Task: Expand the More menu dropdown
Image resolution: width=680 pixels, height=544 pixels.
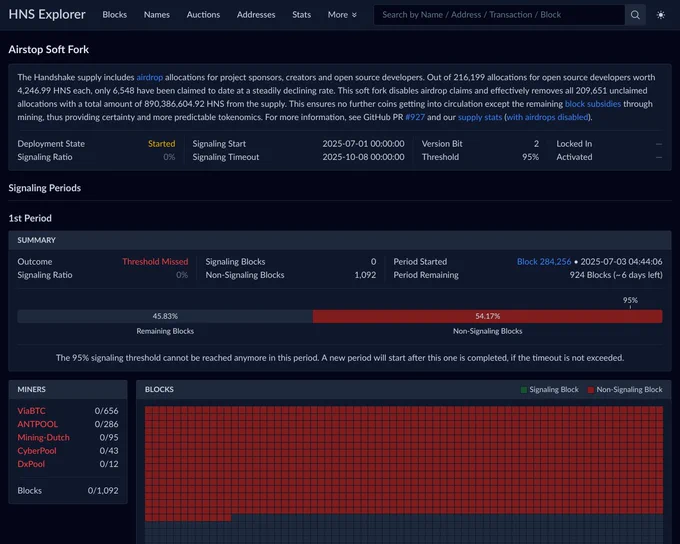Action: click(342, 15)
